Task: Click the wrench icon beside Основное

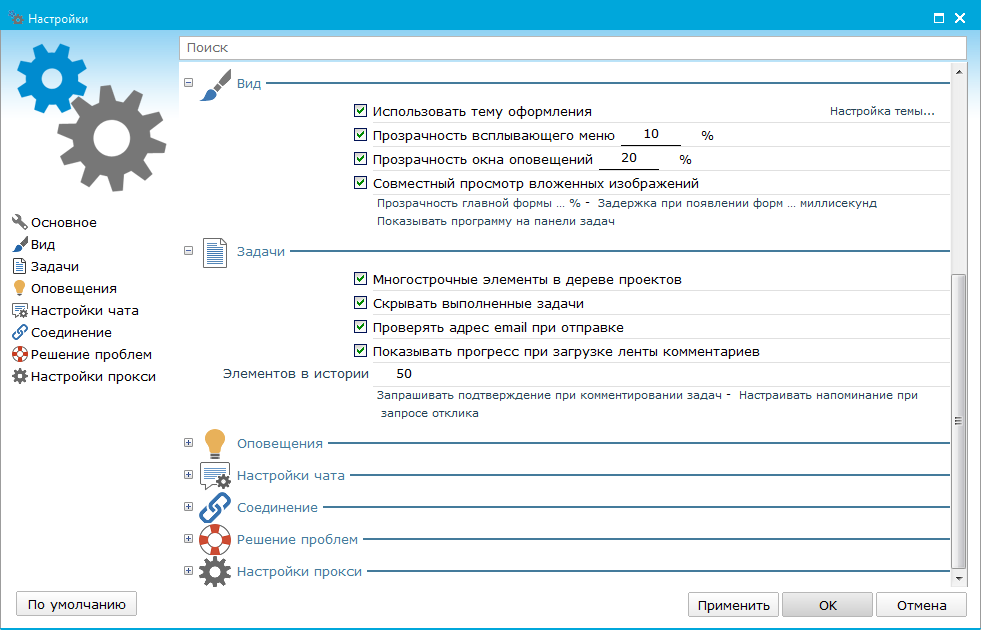Action: click(x=19, y=222)
